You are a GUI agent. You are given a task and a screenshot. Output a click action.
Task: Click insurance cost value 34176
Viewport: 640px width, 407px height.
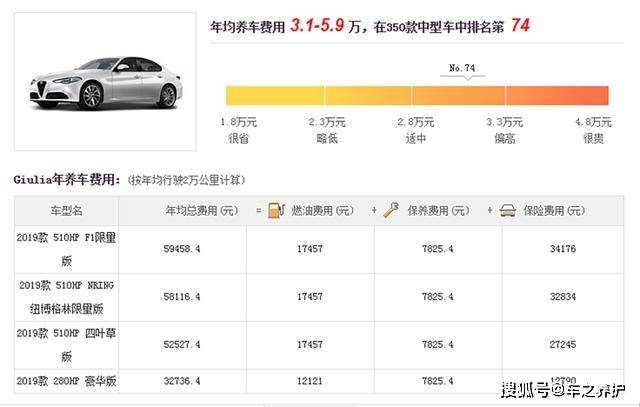click(x=563, y=249)
